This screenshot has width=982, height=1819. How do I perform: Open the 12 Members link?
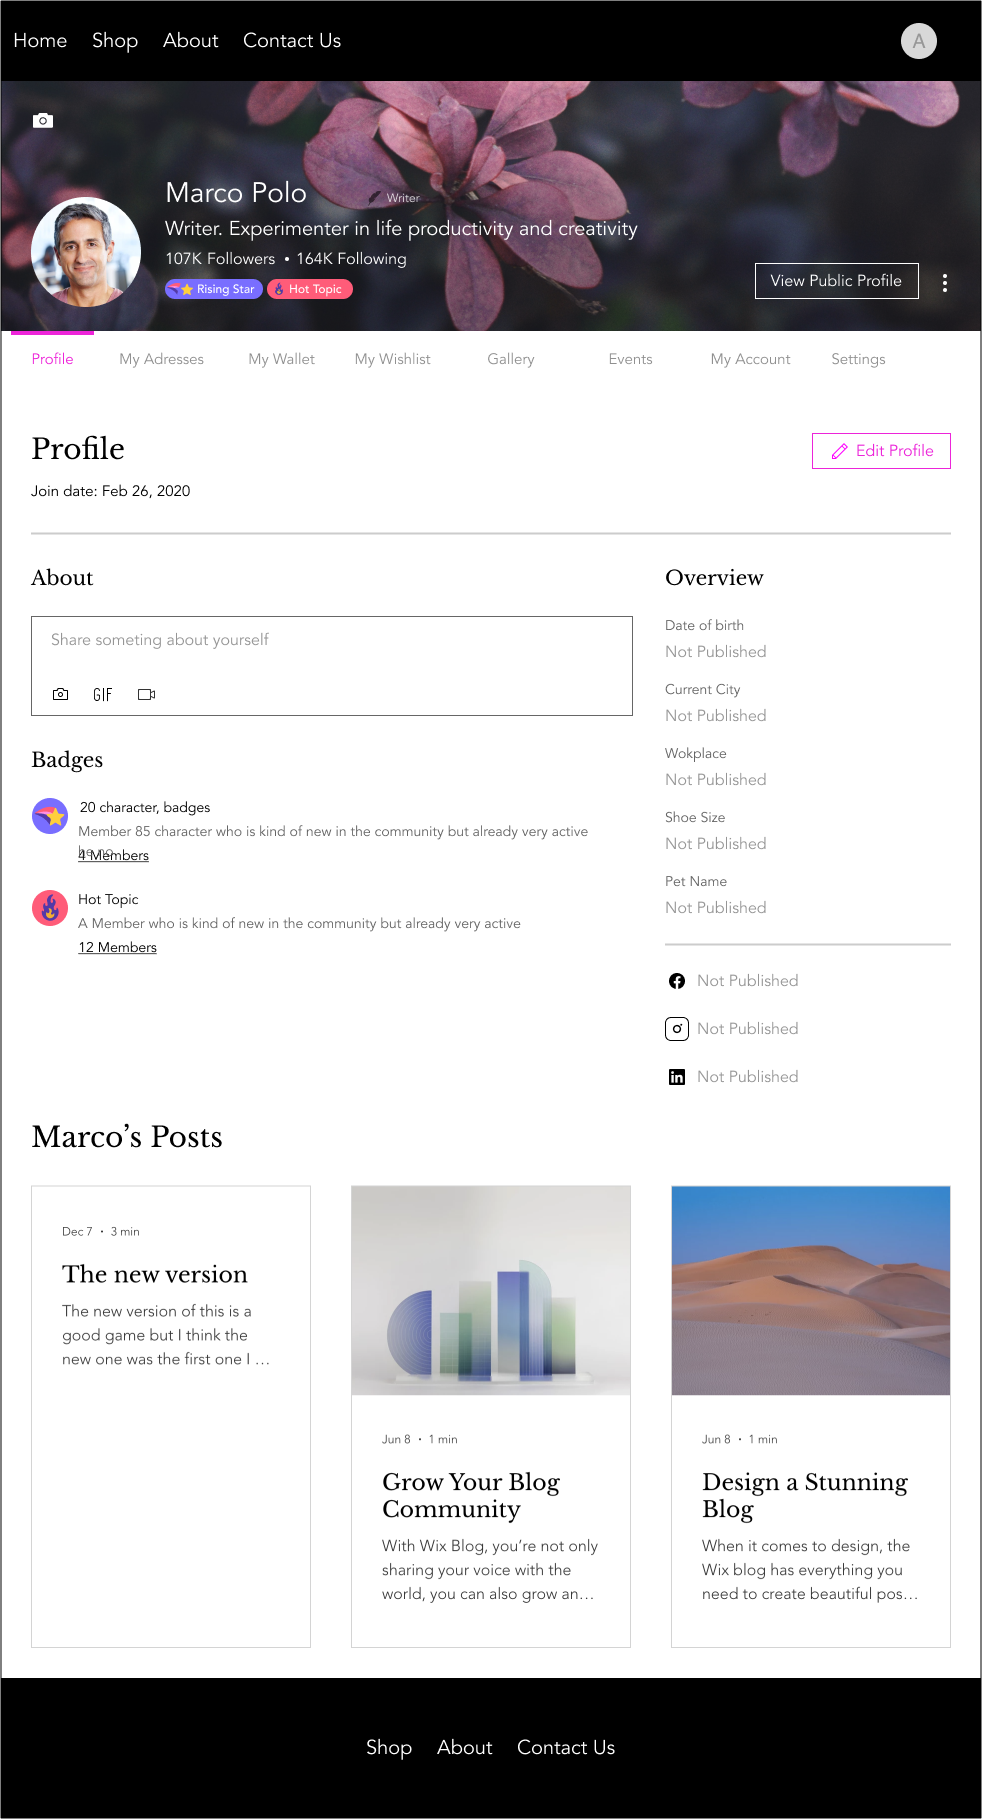(x=118, y=947)
